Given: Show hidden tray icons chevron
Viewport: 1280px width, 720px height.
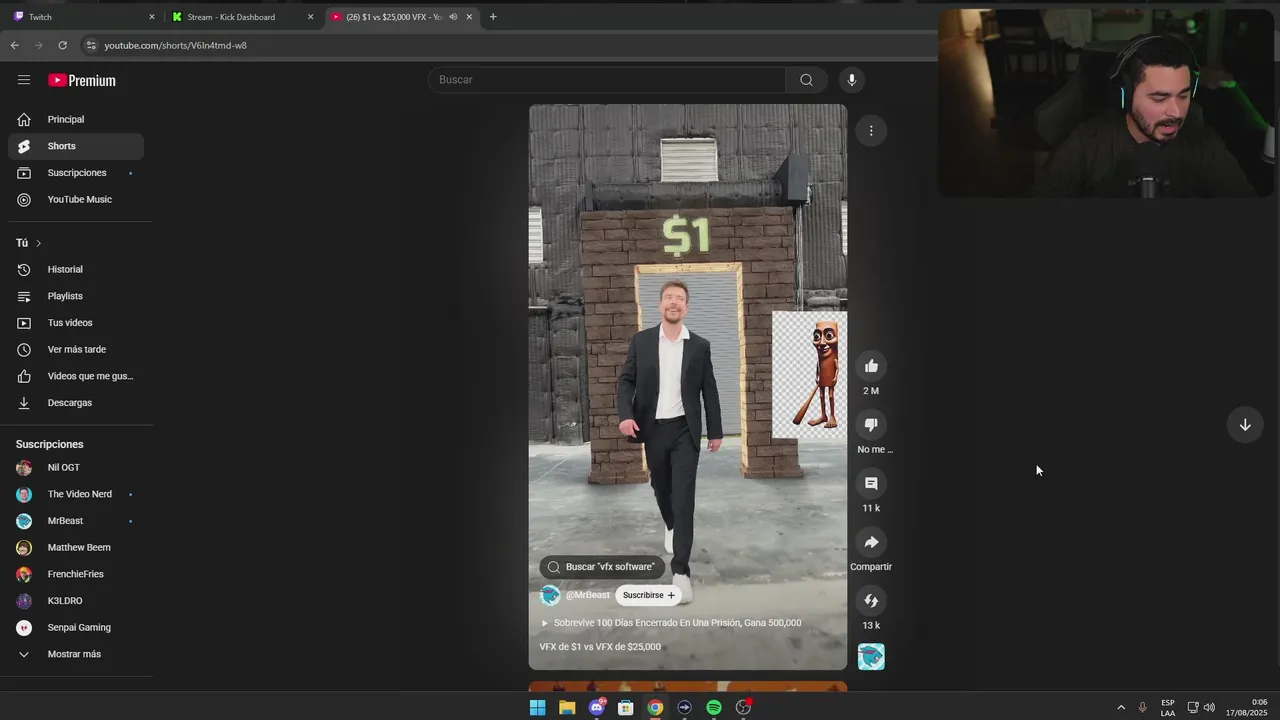Looking at the screenshot, I should pos(1121,707).
